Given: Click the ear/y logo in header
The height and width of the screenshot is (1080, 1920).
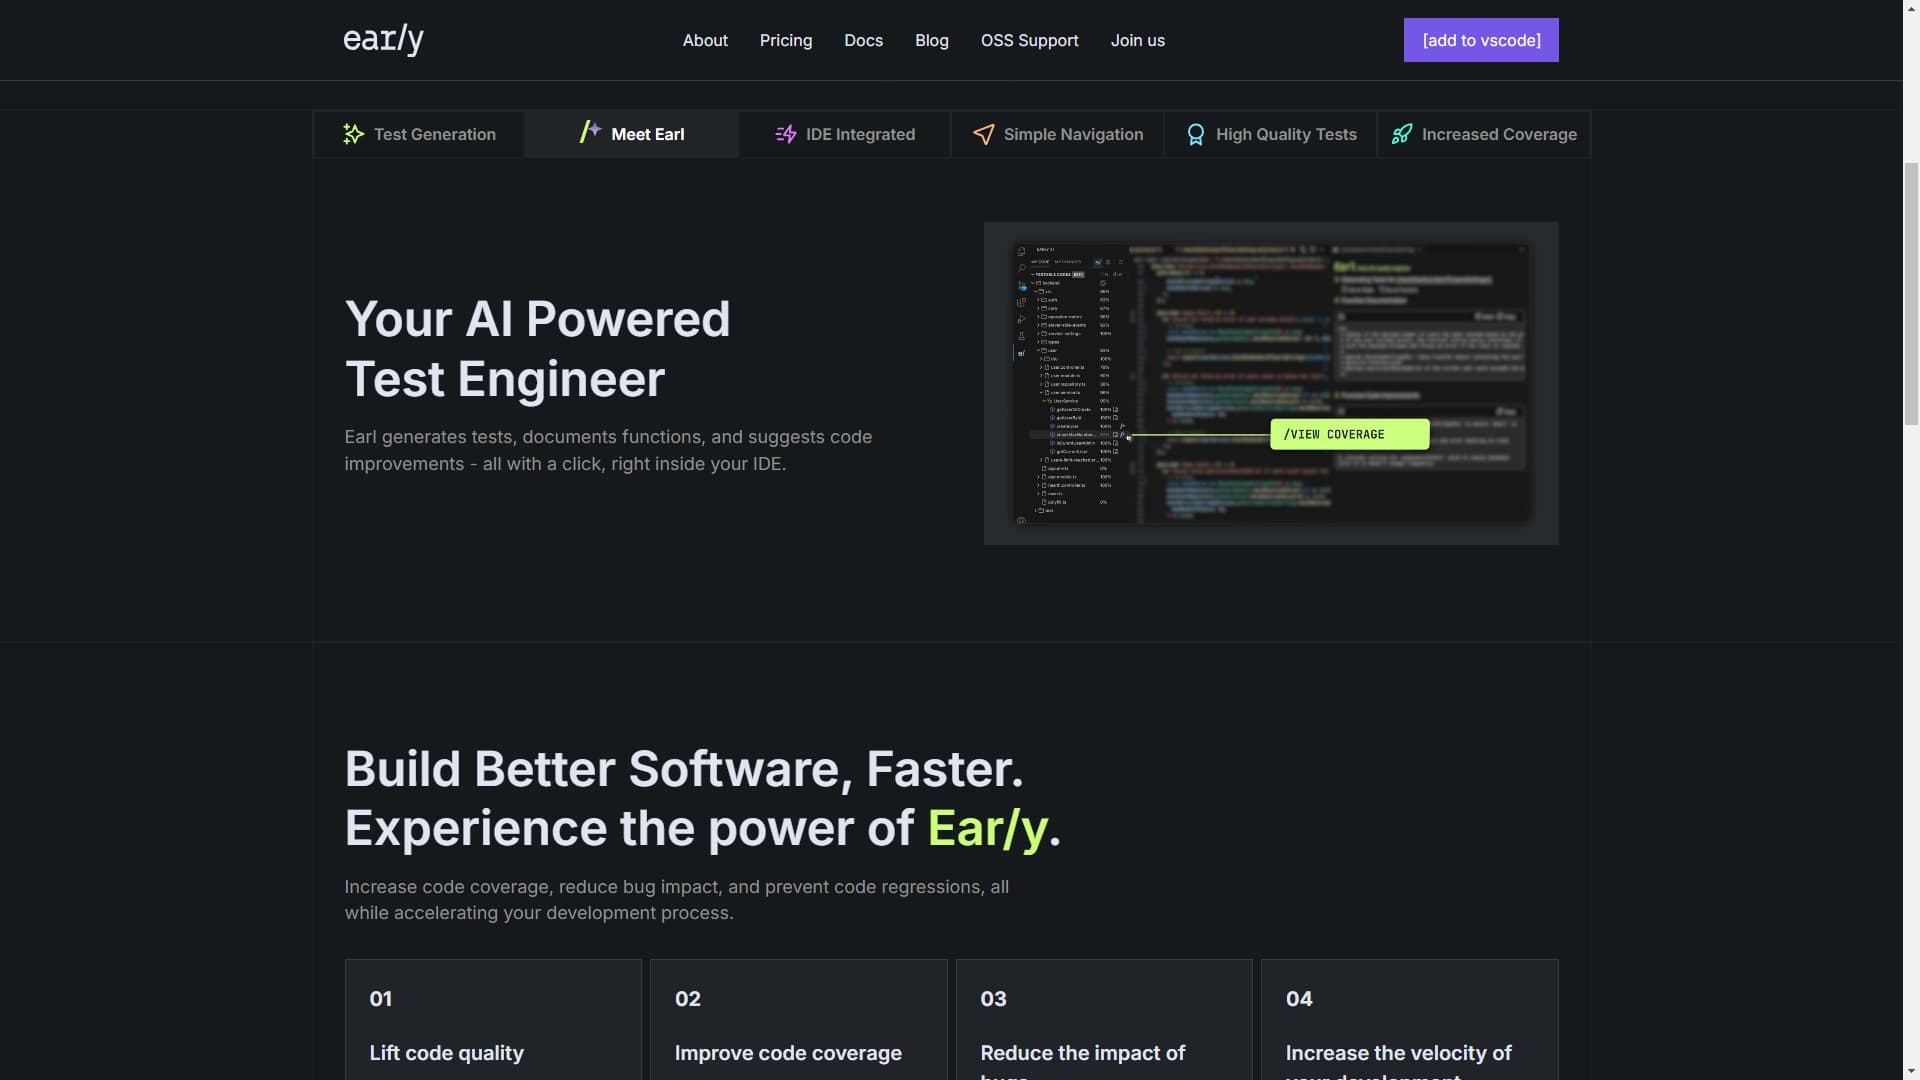Looking at the screenshot, I should coord(383,40).
